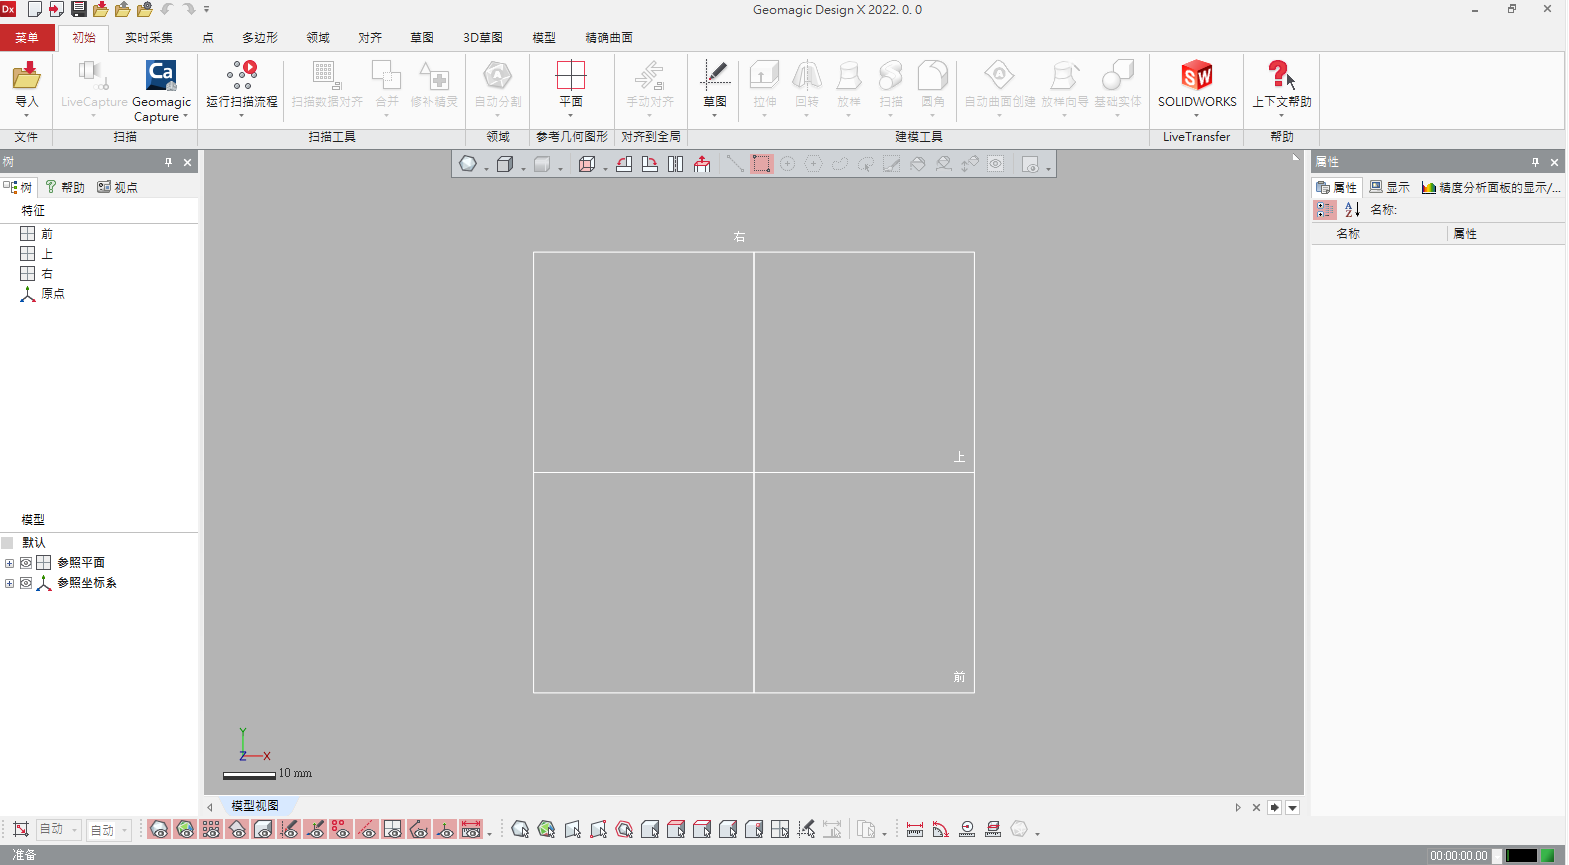Click categorized sort icon in properties panel
The height and width of the screenshot is (865, 1569).
pyautogui.click(x=1325, y=209)
